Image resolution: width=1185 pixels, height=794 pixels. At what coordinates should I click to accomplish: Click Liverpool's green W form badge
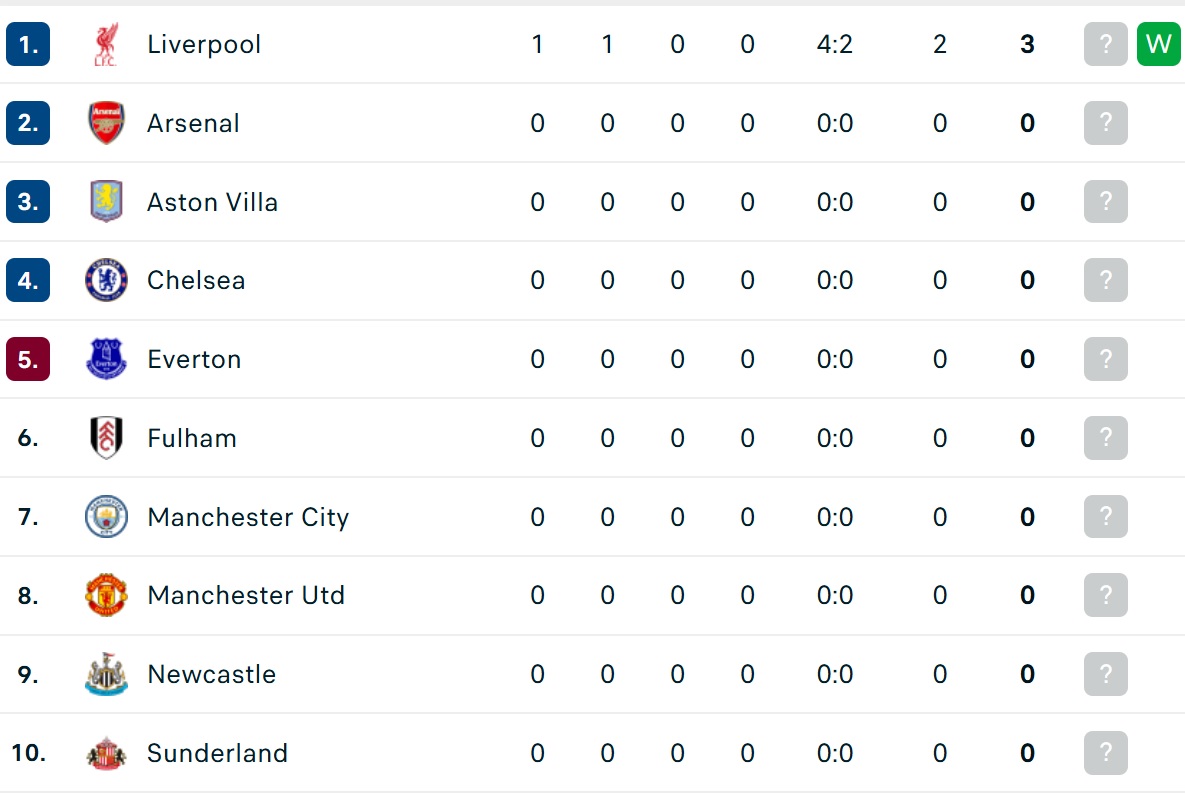pyautogui.click(x=1159, y=44)
